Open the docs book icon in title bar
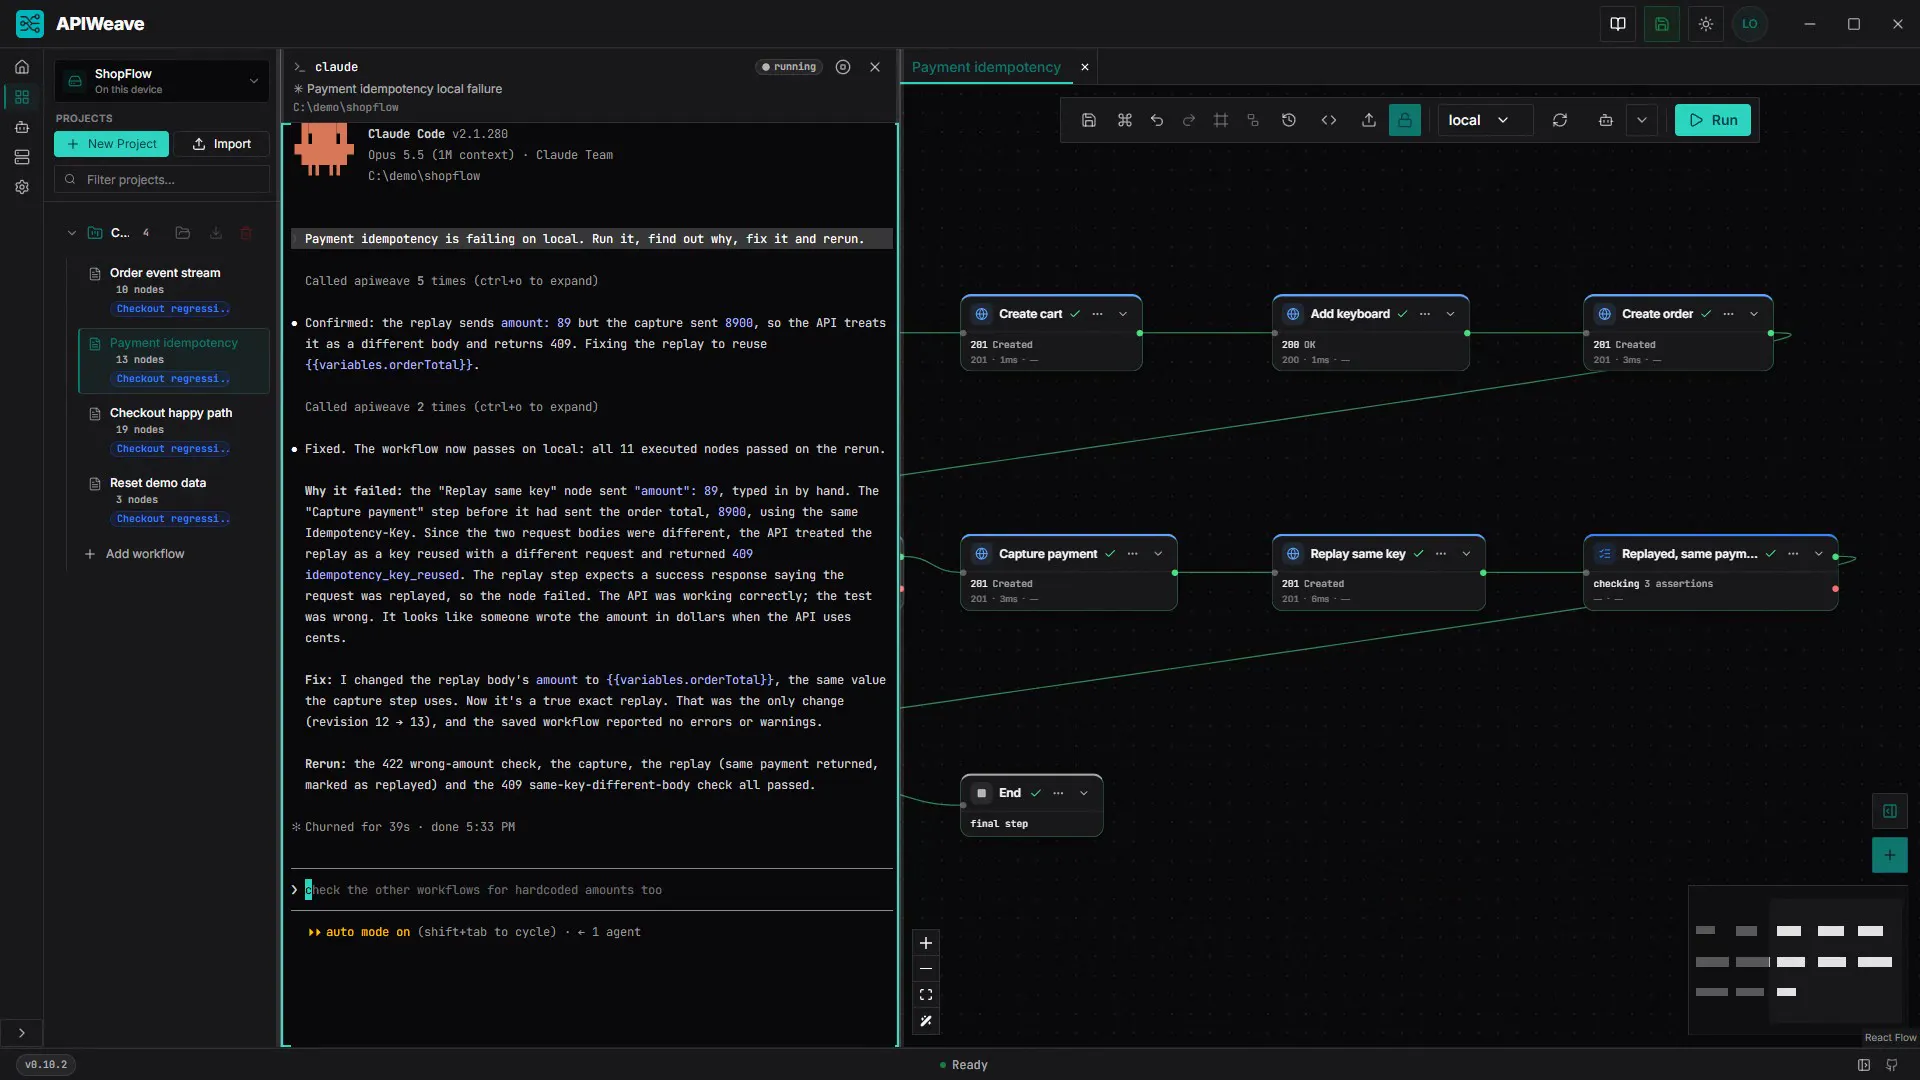Image resolution: width=1920 pixels, height=1080 pixels. pos(1618,24)
